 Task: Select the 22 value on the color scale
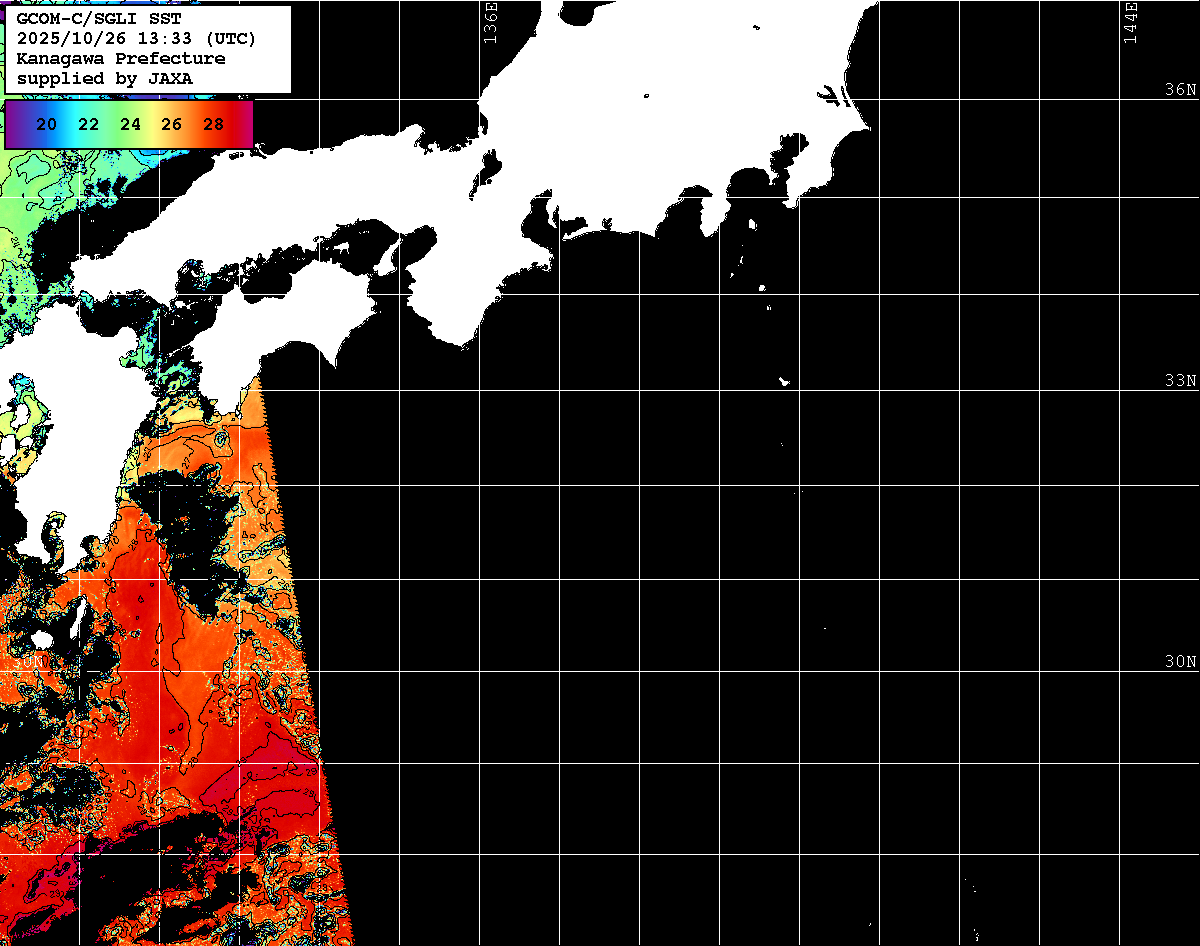point(88,125)
